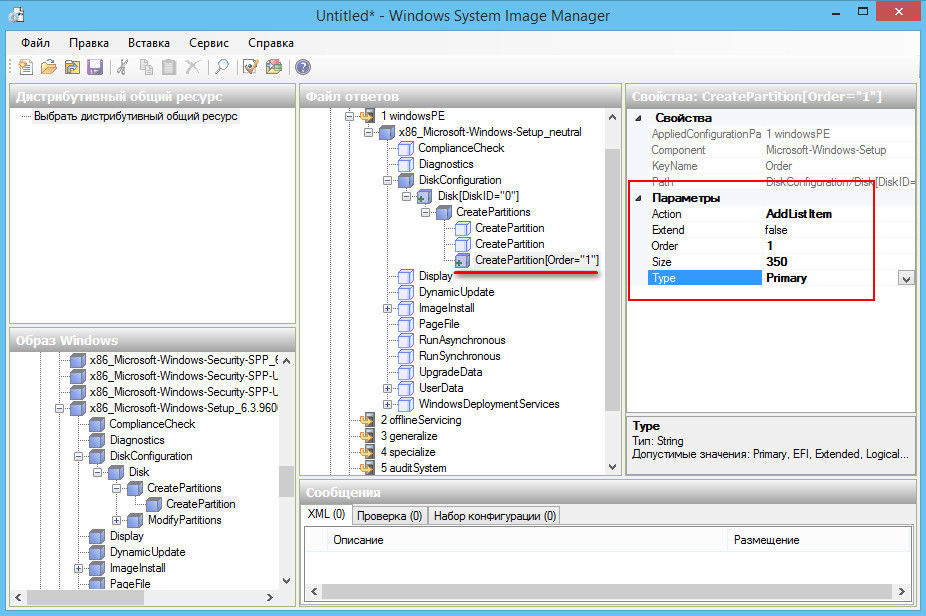Click the Delete X toolbar icon

193,67
